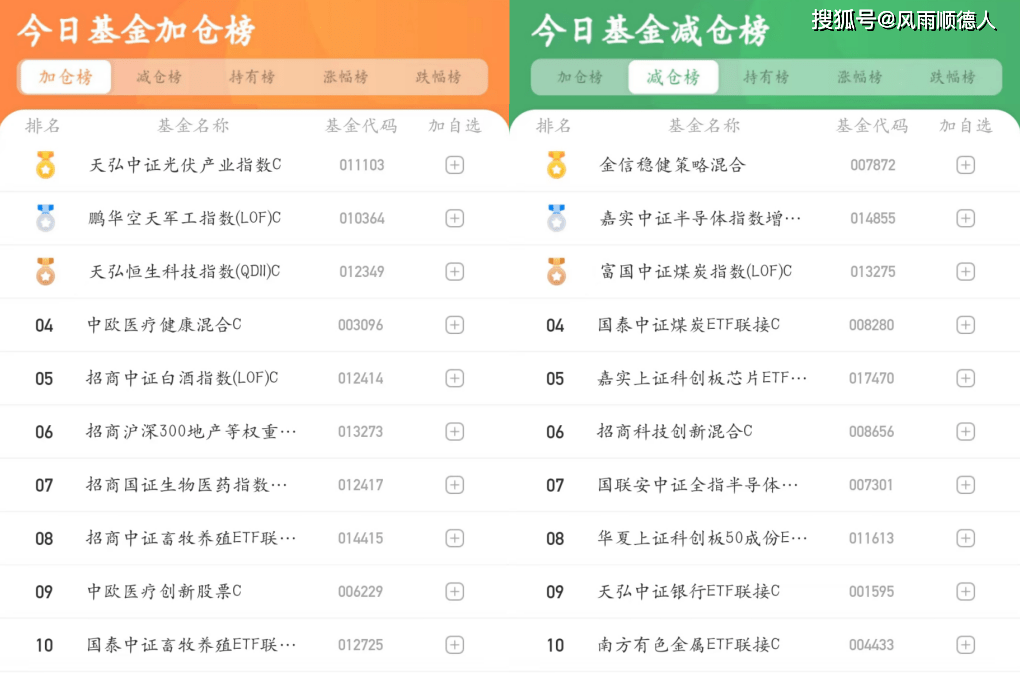Add 天弘中证光伏产业指数C to watchlist

(x=454, y=165)
